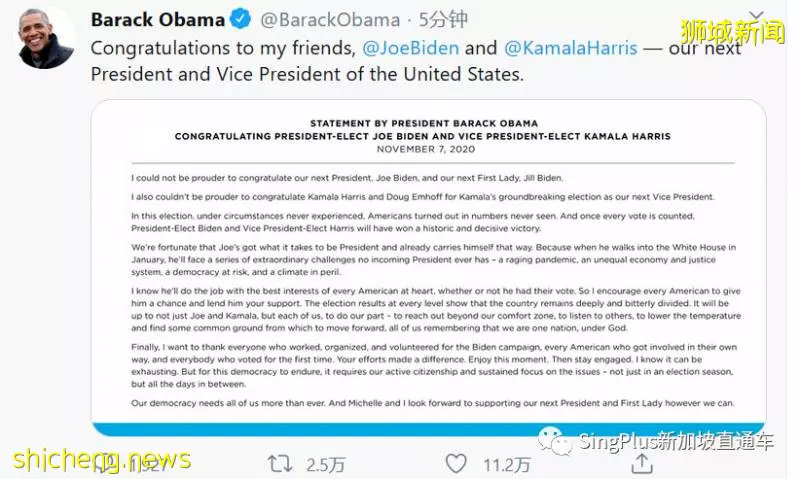Image resolution: width=800 pixels, height=479 pixels.
Task: Click the Barack Obama display name
Action: click(158, 19)
